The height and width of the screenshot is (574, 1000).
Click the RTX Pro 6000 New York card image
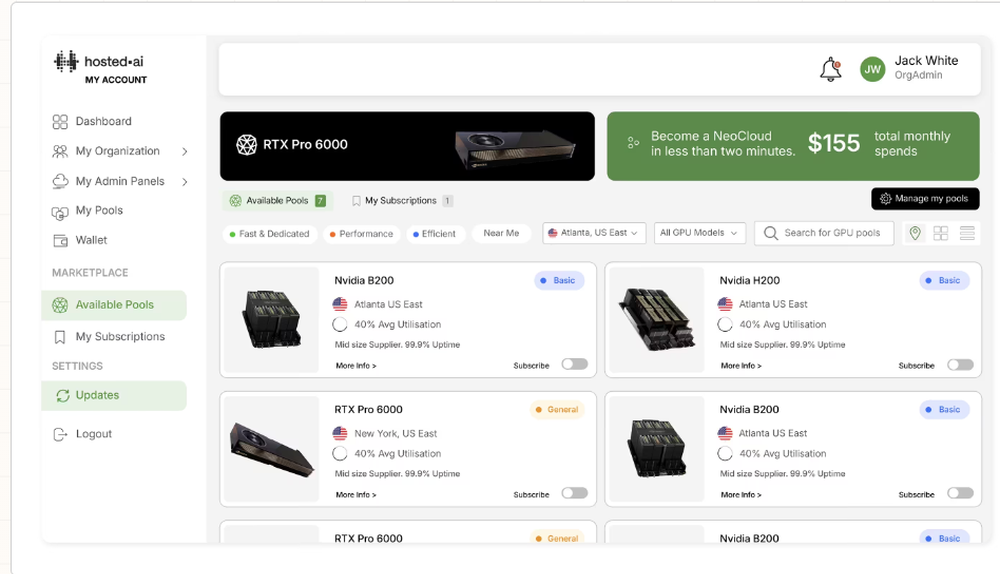pos(272,449)
